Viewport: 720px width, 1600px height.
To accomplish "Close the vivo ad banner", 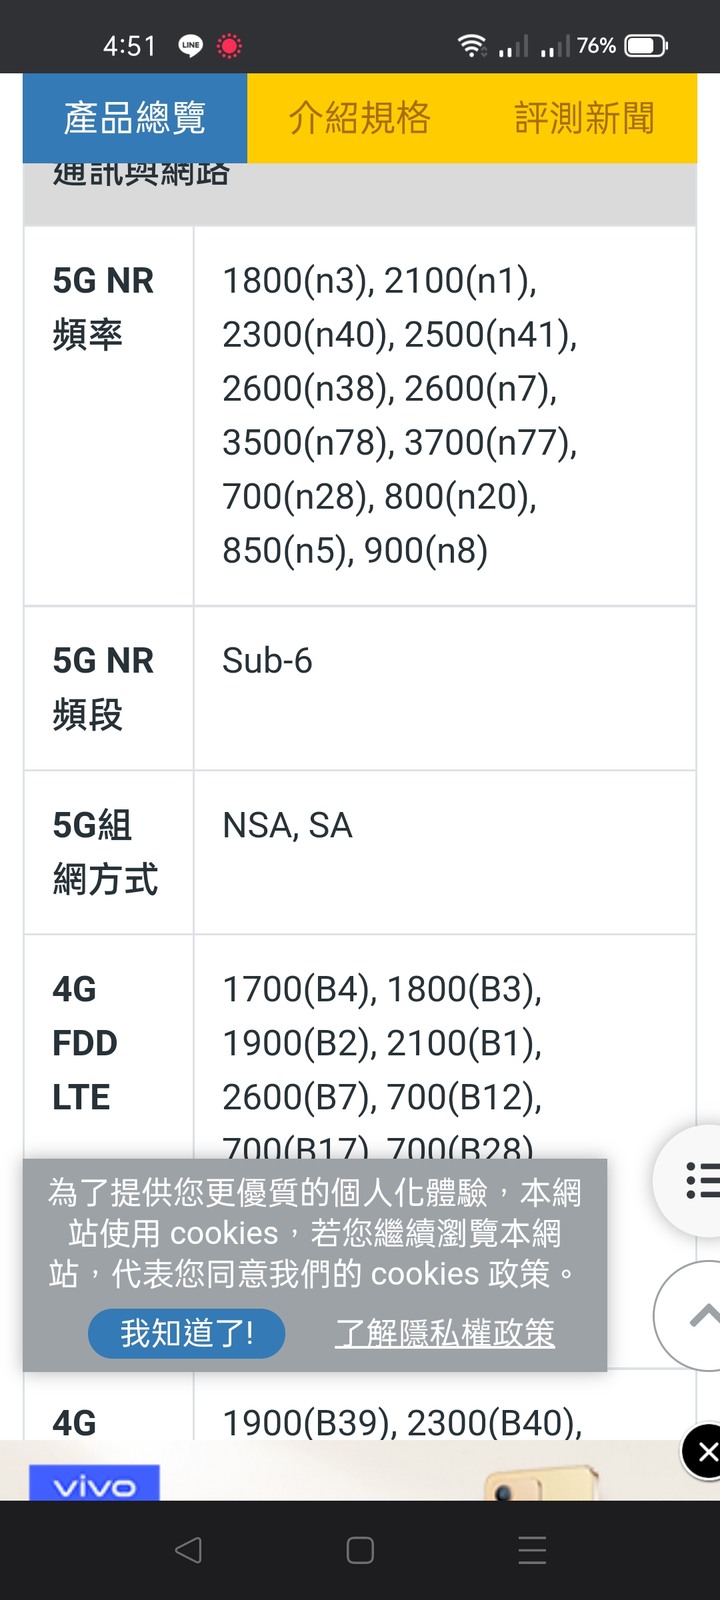I will click(704, 1452).
